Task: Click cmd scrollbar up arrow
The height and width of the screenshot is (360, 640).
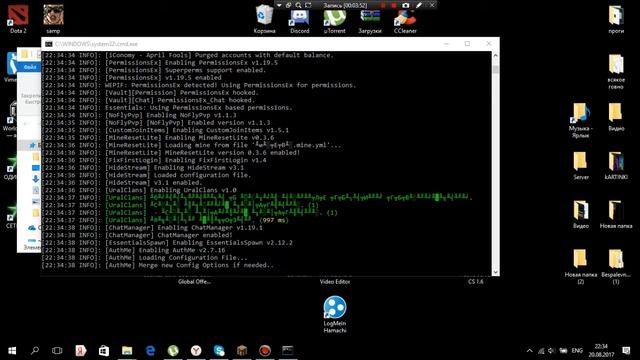Action: pos(495,55)
